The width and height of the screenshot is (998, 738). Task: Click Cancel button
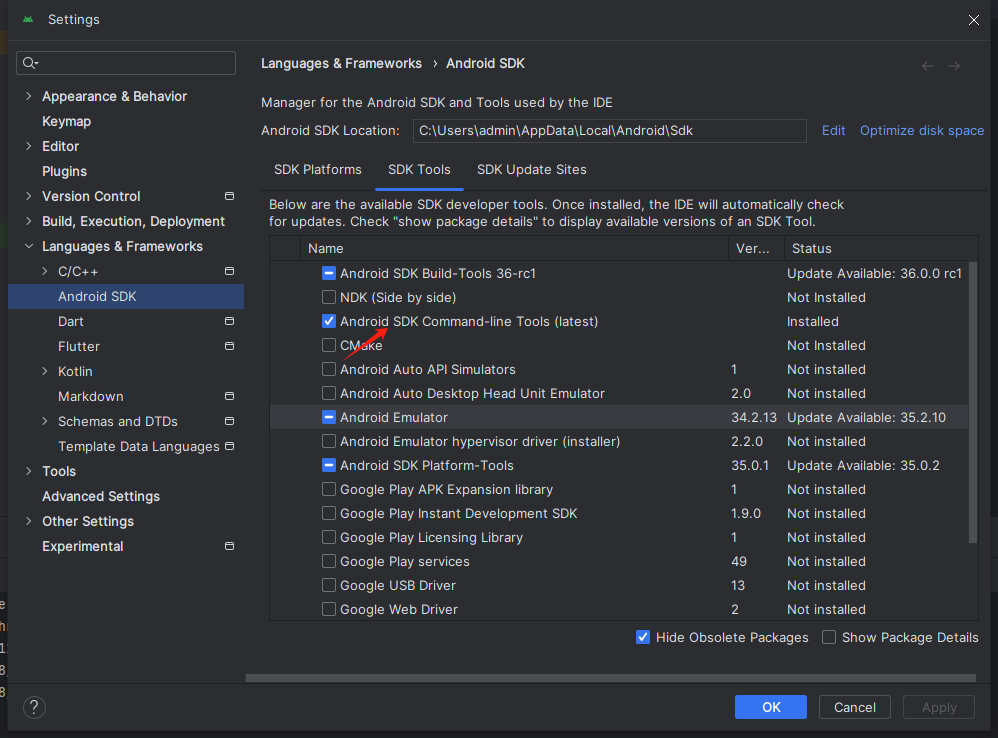point(855,707)
